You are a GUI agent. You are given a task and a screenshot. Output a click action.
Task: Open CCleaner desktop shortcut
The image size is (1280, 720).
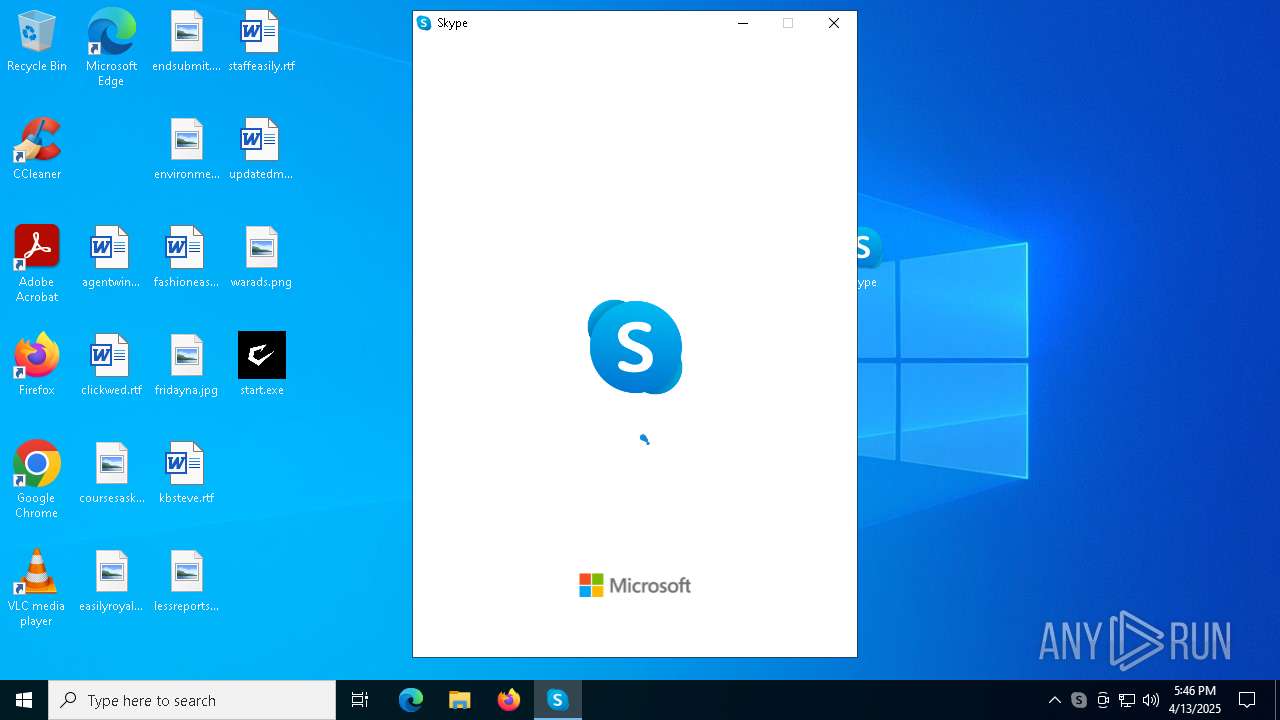tap(37, 150)
